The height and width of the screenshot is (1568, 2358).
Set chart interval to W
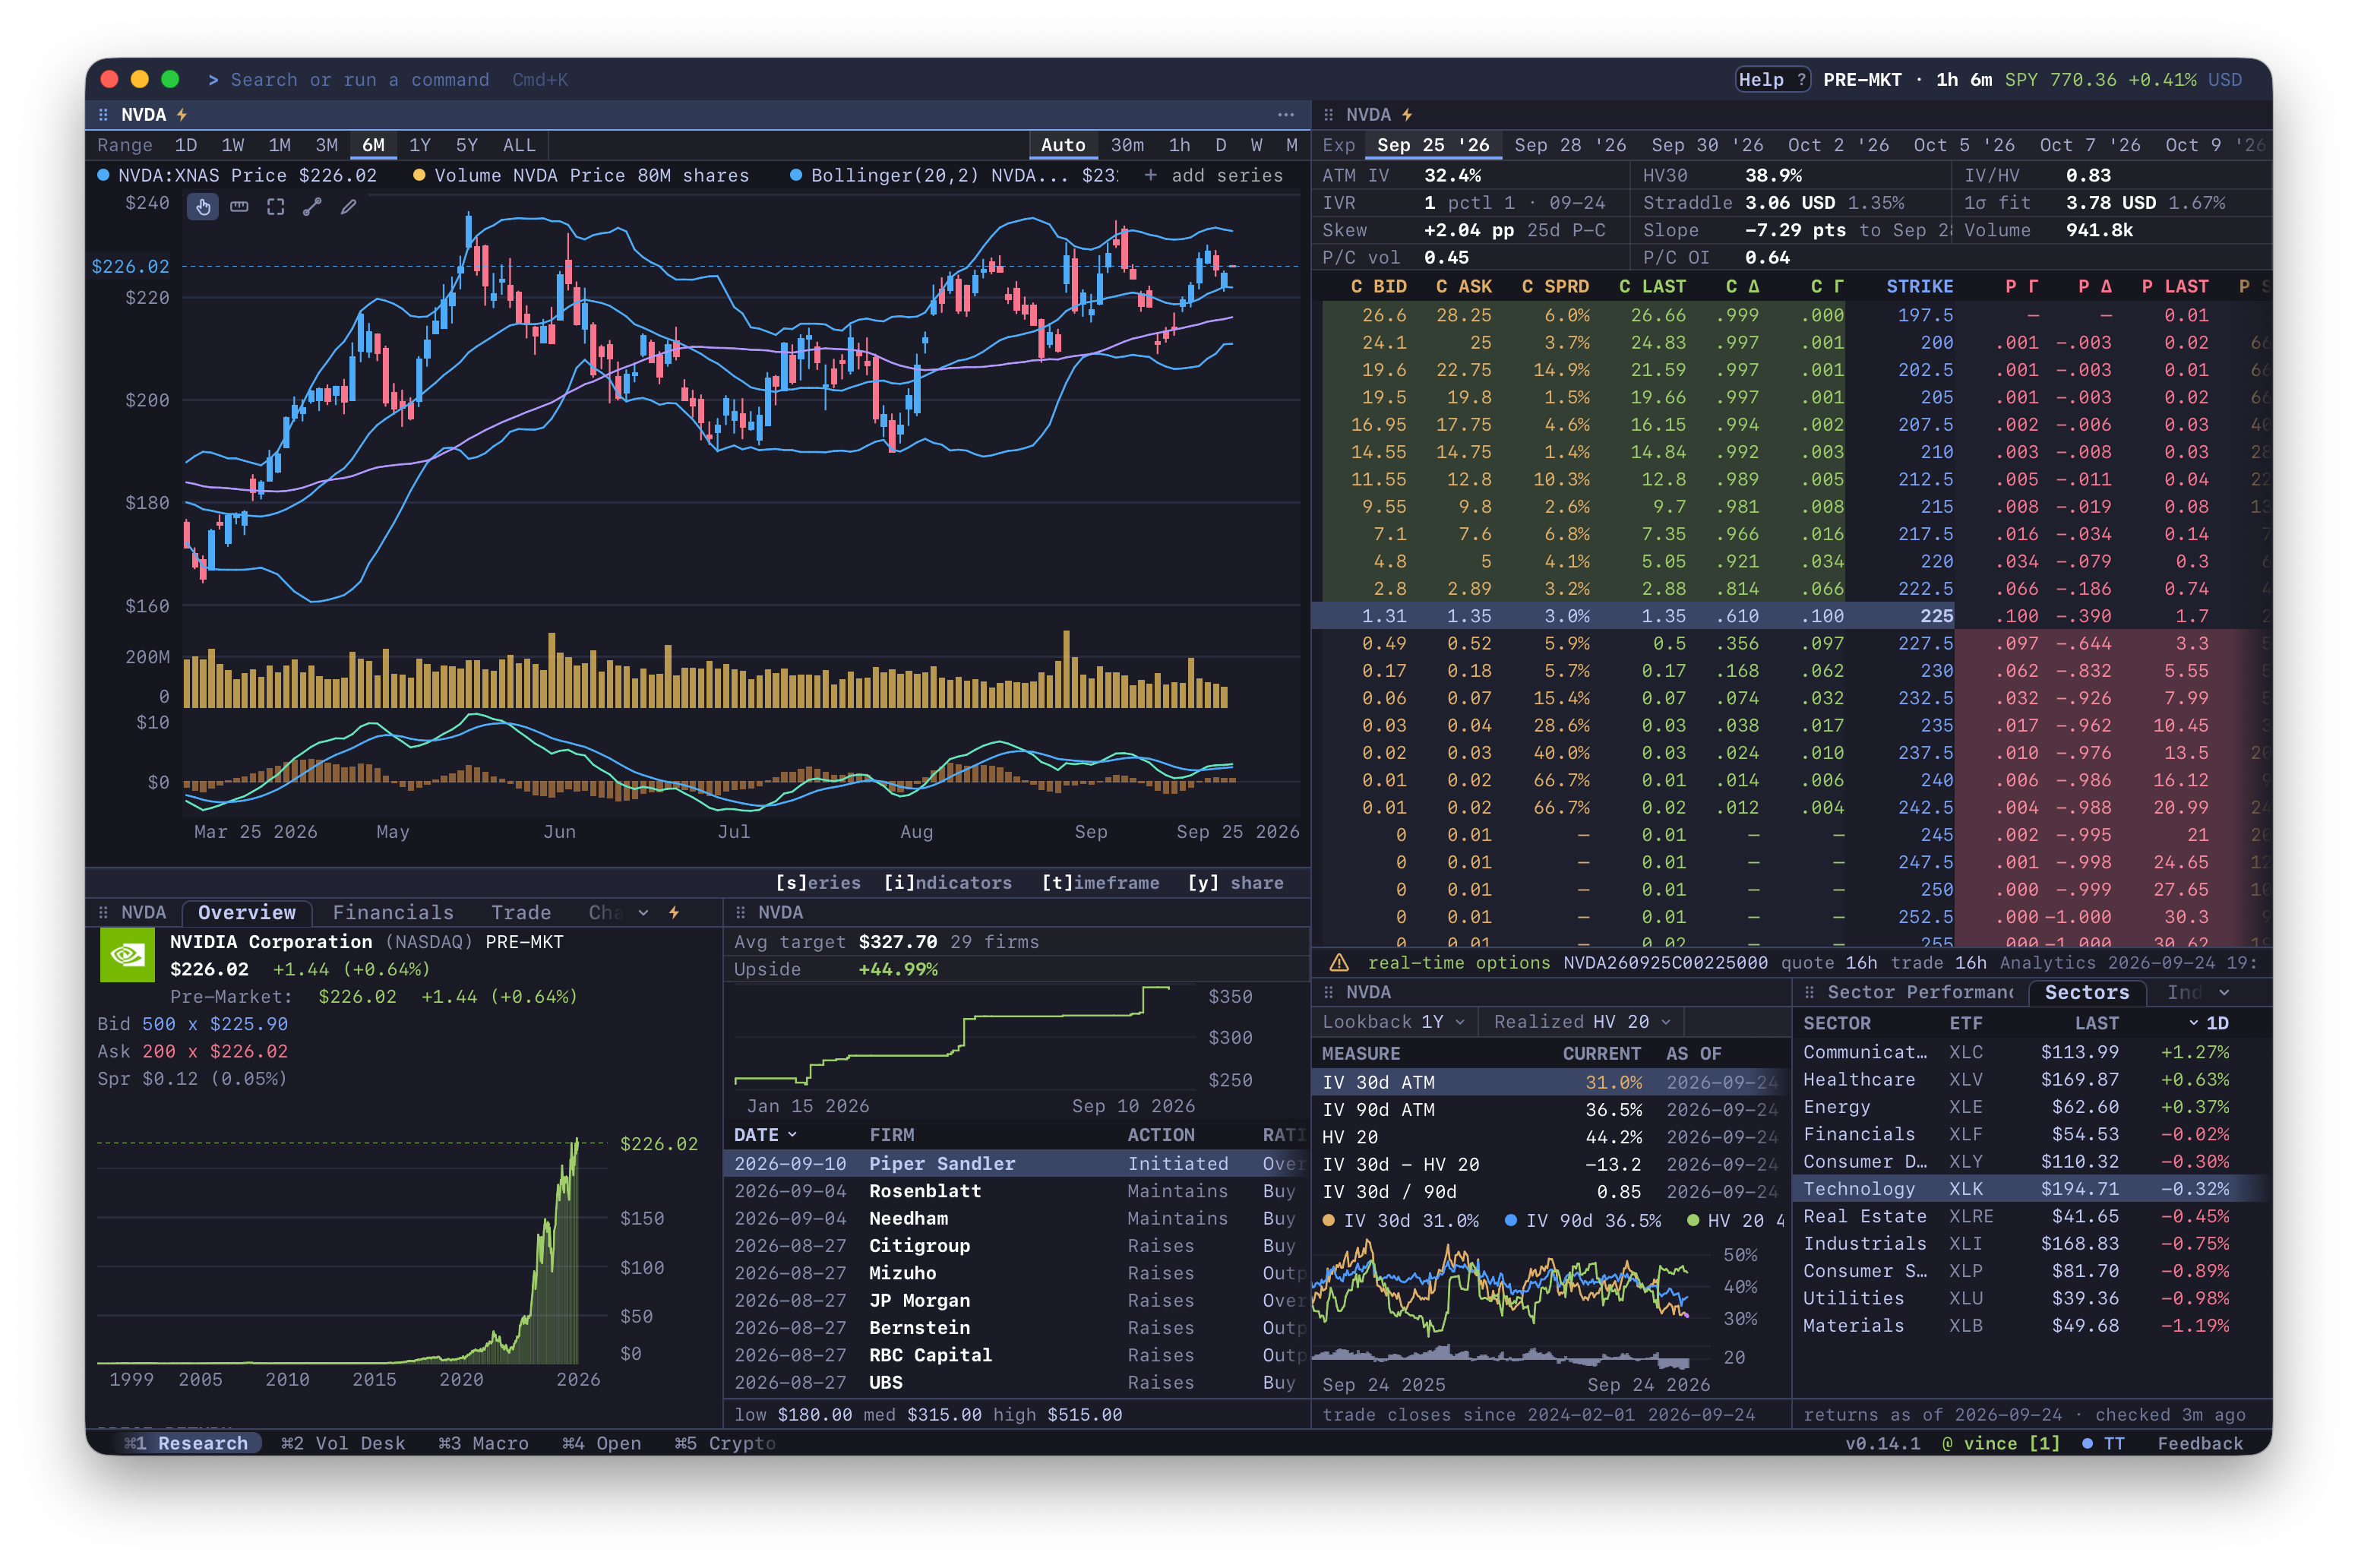(1256, 145)
